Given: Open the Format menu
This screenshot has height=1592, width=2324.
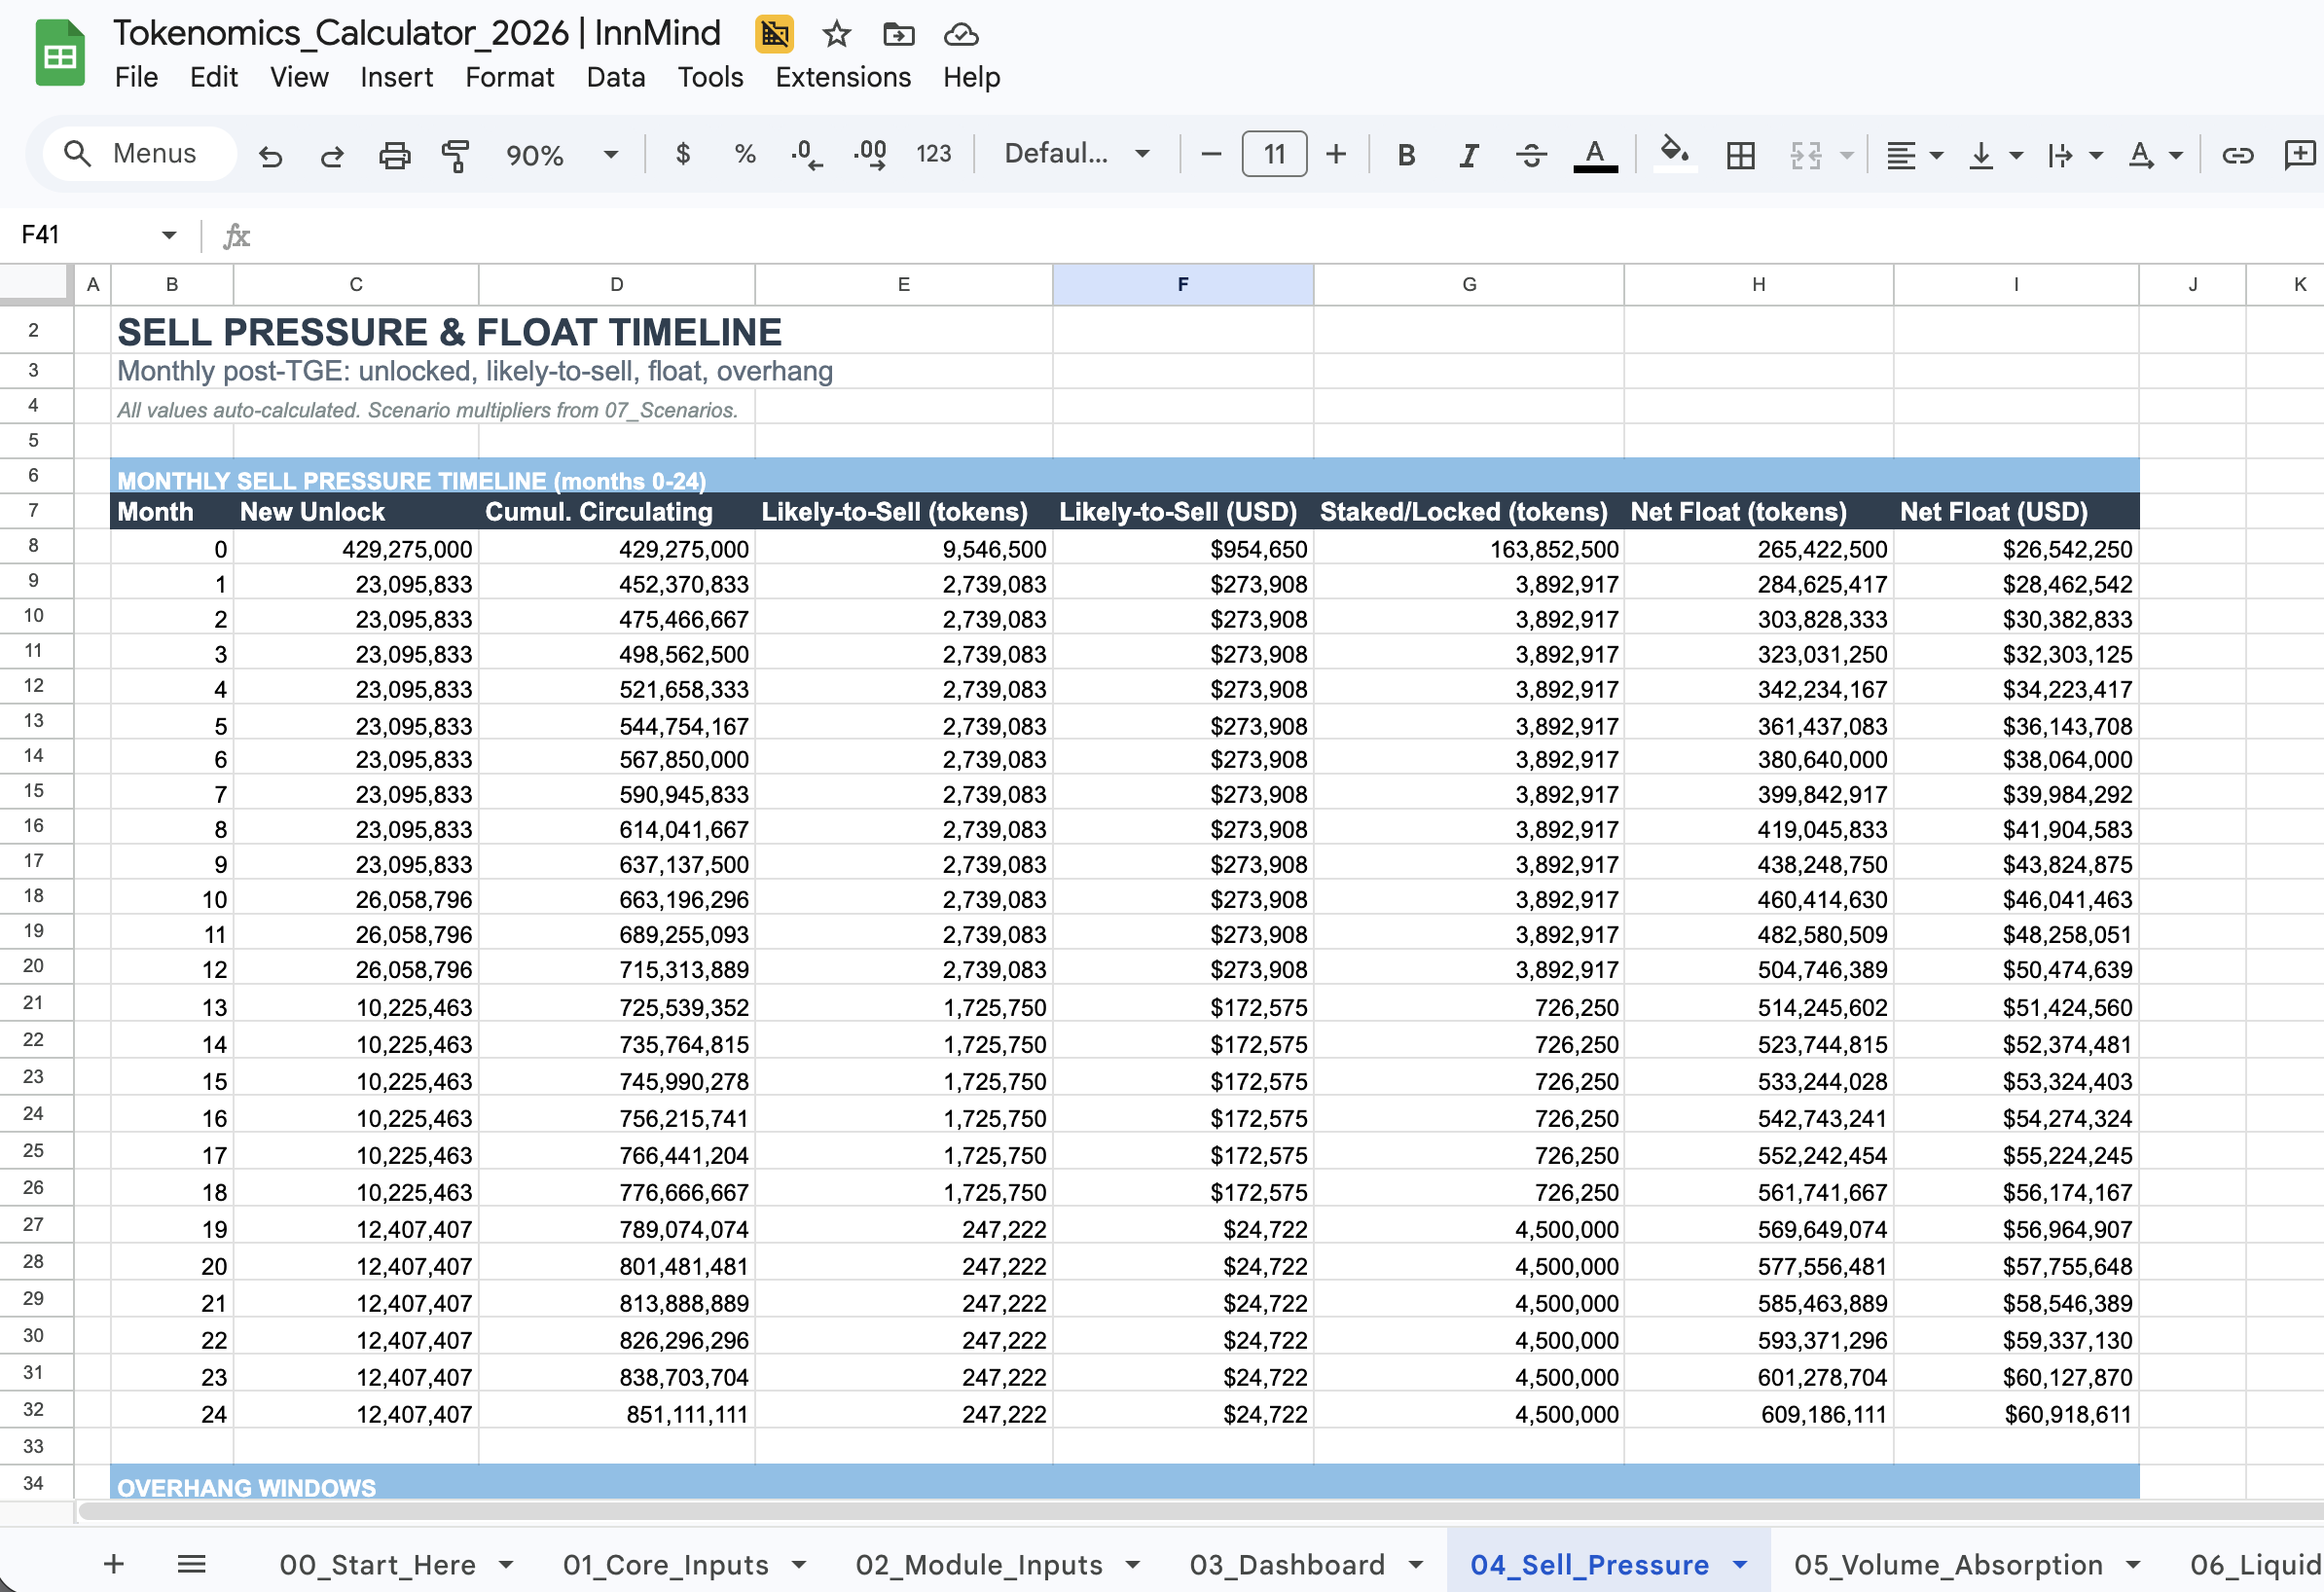Looking at the screenshot, I should pyautogui.click(x=509, y=77).
